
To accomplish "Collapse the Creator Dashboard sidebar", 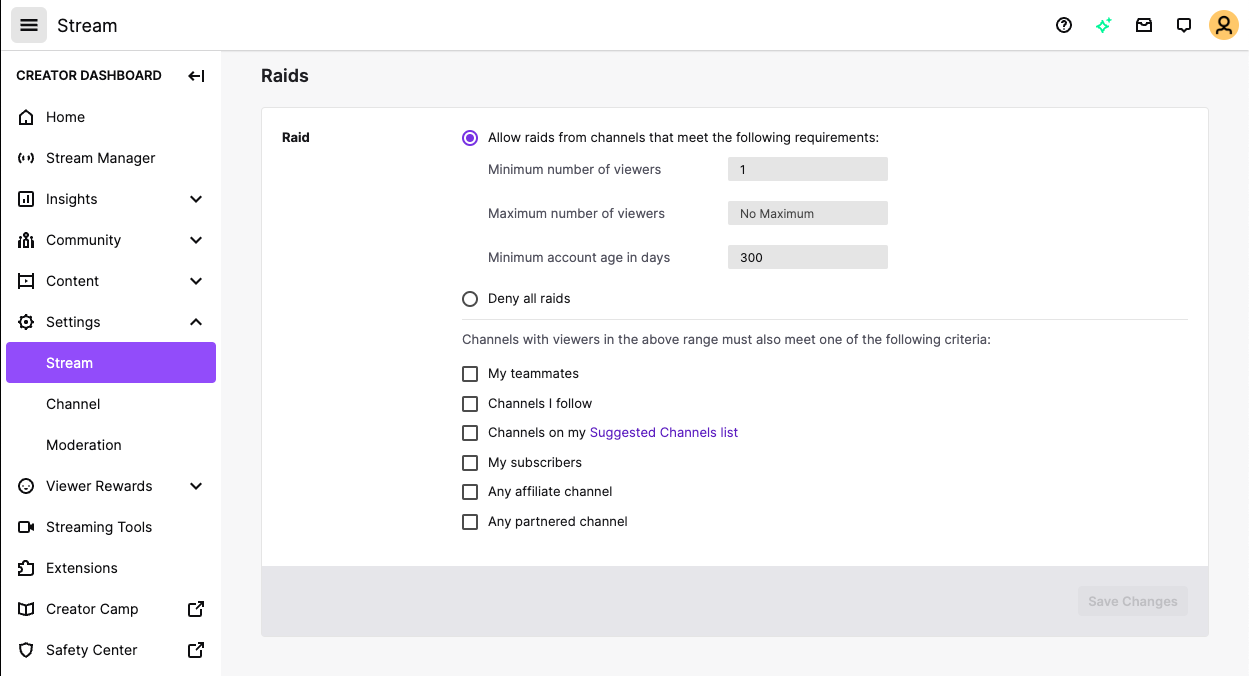I will [196, 76].
